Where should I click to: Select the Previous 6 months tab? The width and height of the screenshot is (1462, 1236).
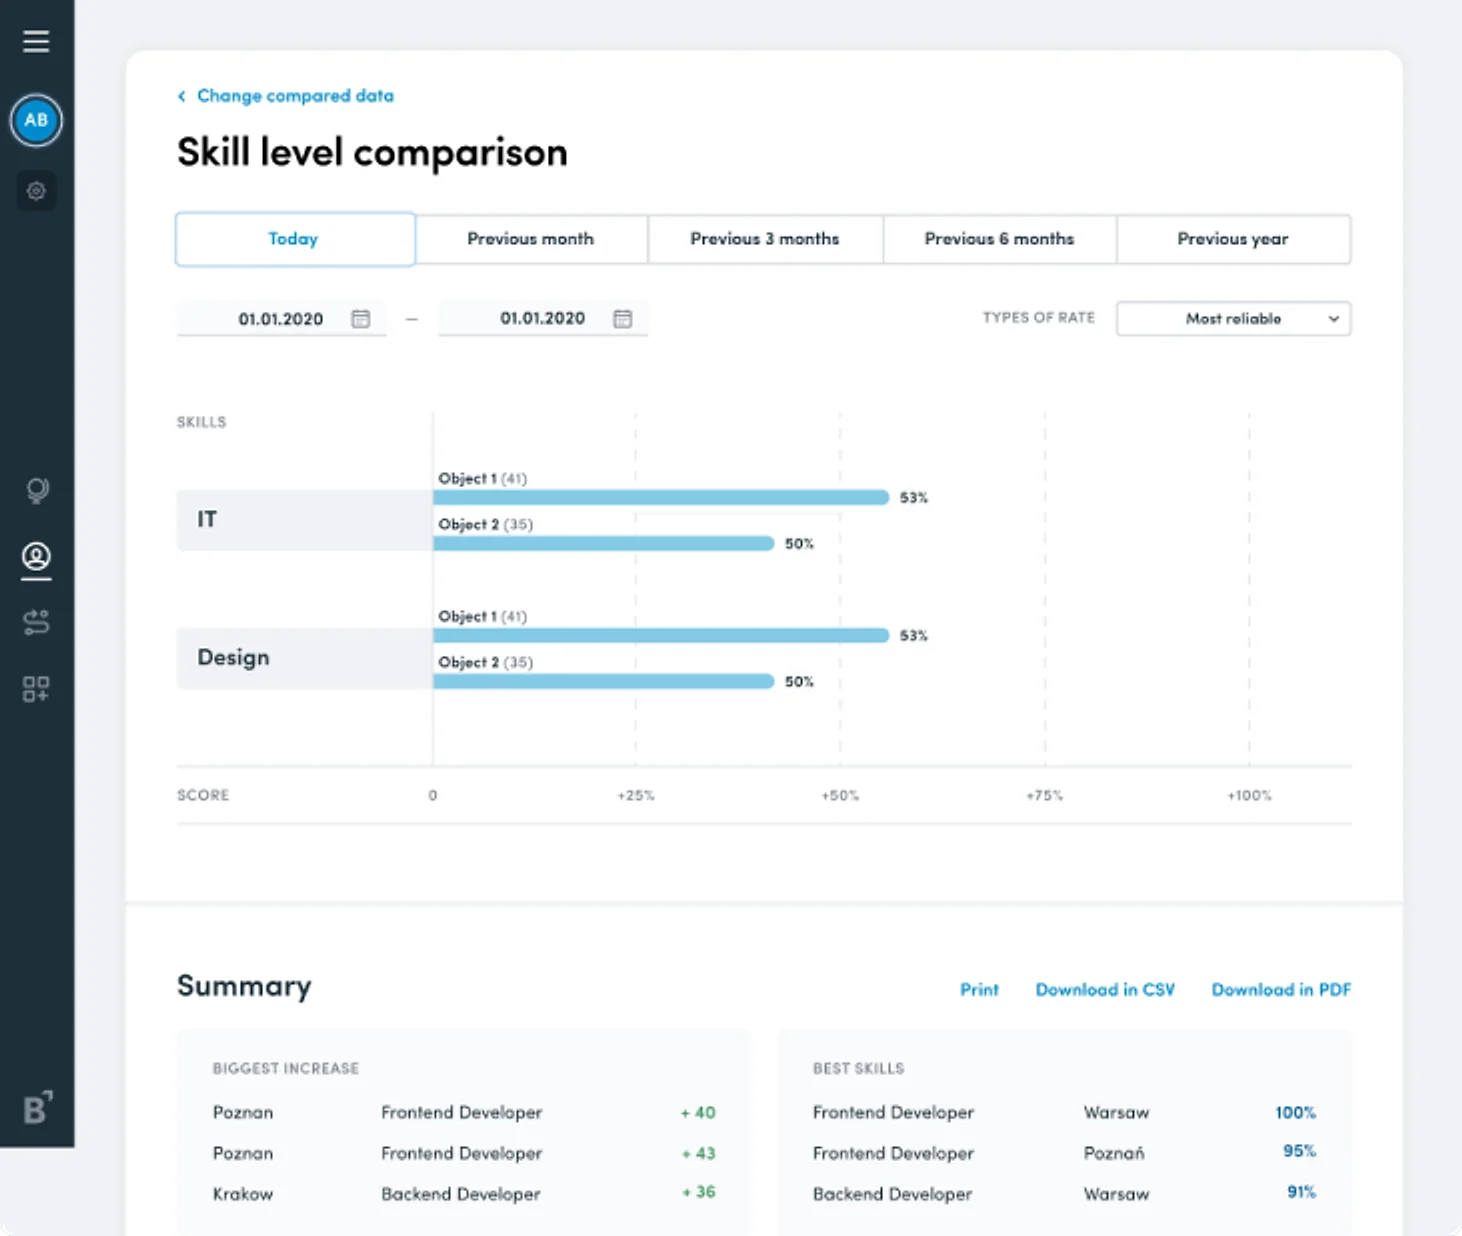point(999,239)
